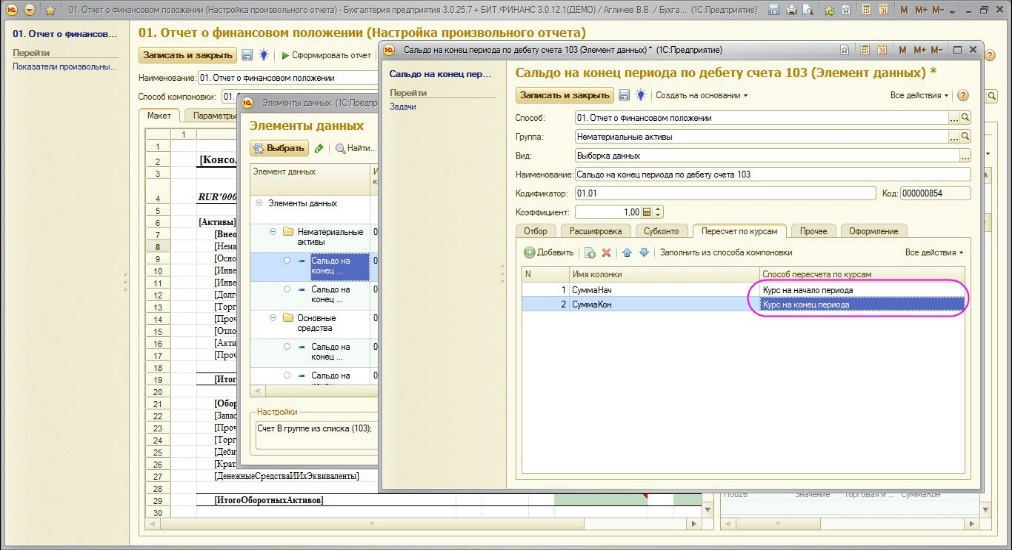Click the help question mark icon
Image resolution: width=1012 pixels, height=550 pixels.
963,95
